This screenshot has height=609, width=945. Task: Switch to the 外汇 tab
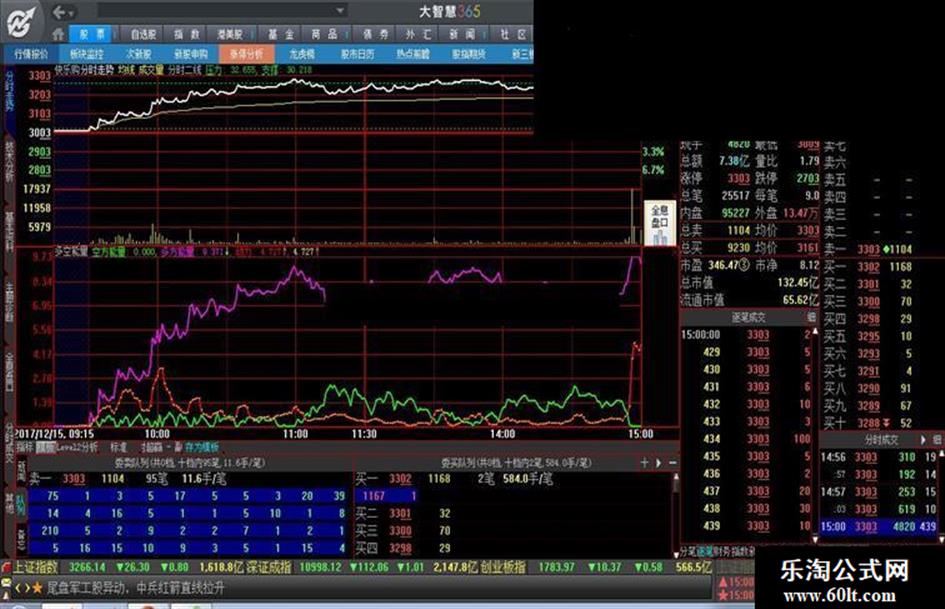pos(419,34)
